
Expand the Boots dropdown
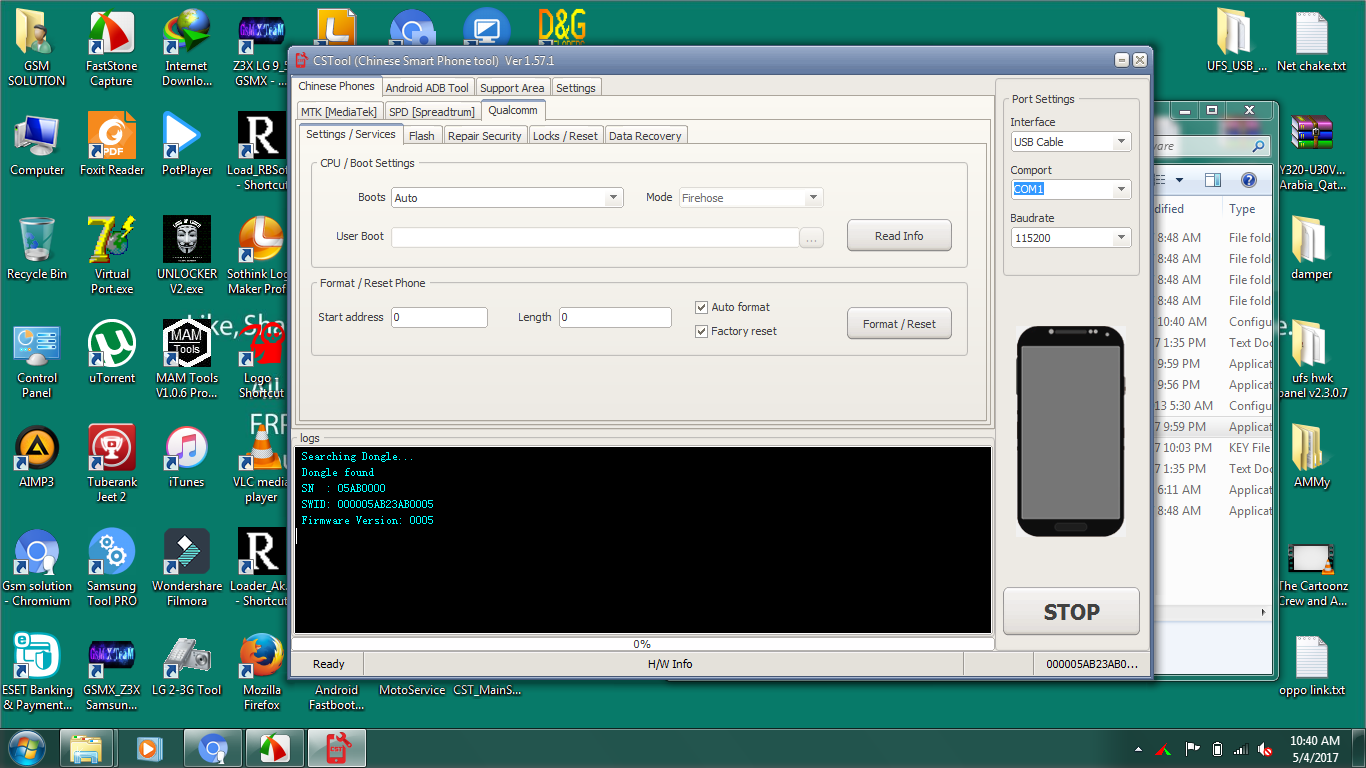tap(613, 198)
